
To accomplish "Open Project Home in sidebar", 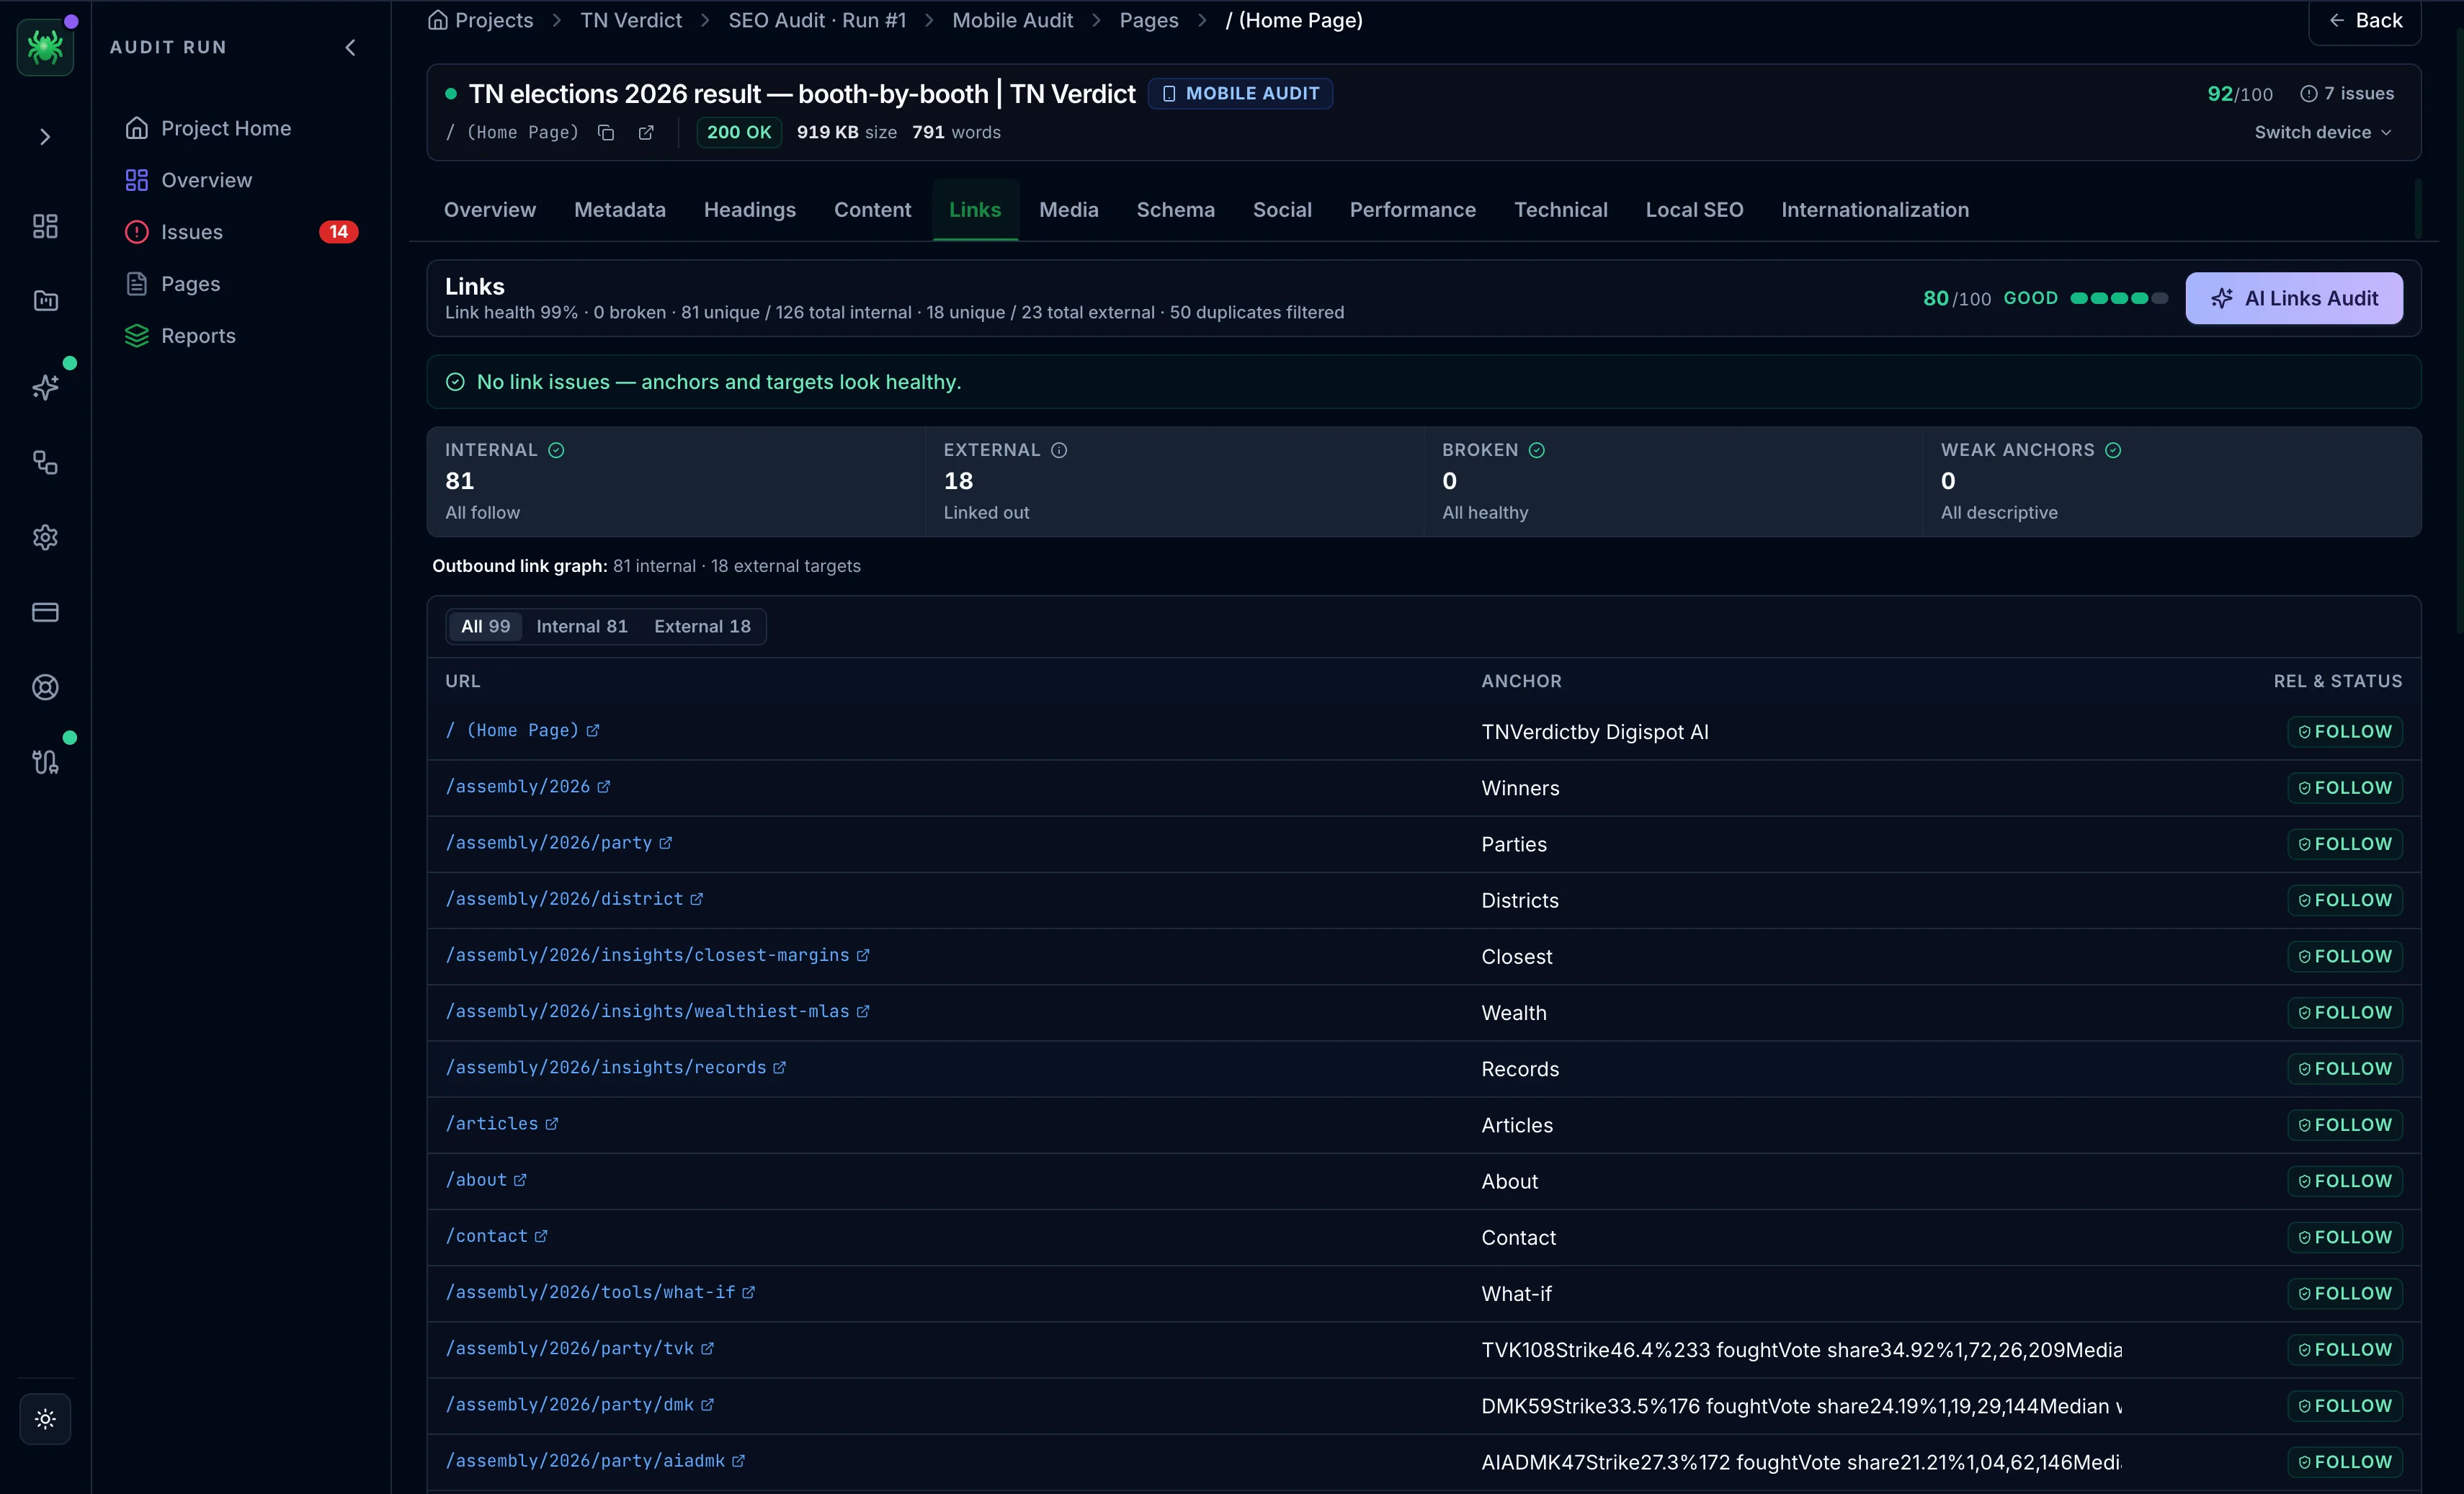I will tap(208, 128).
